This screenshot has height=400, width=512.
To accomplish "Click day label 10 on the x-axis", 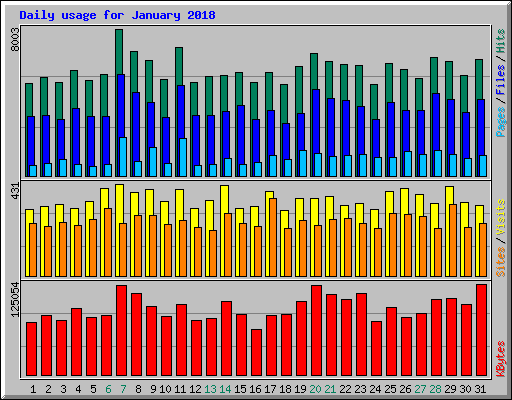I will coord(165,389).
